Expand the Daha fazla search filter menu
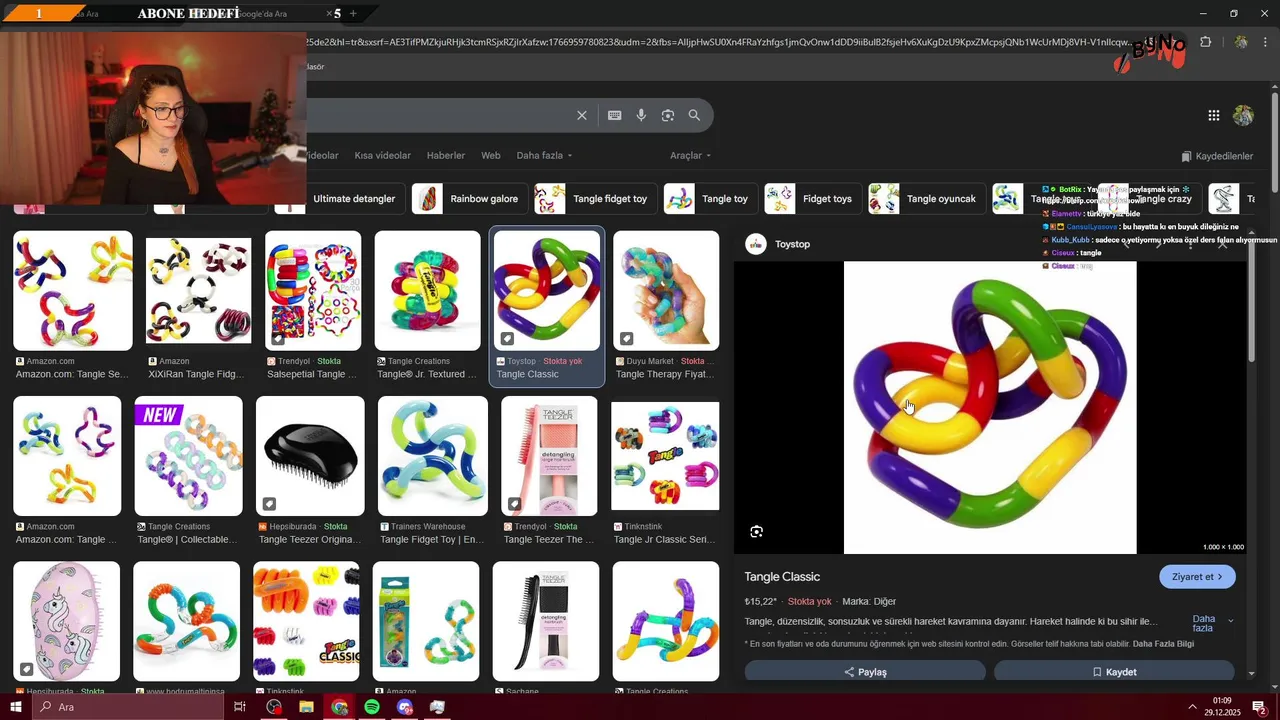 [x=544, y=156]
